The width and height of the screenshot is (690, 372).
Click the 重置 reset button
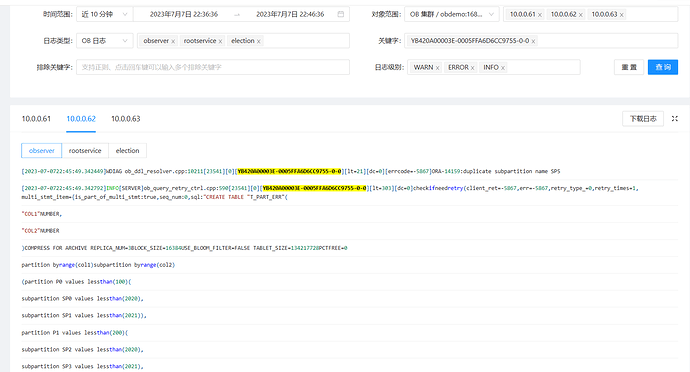629,67
